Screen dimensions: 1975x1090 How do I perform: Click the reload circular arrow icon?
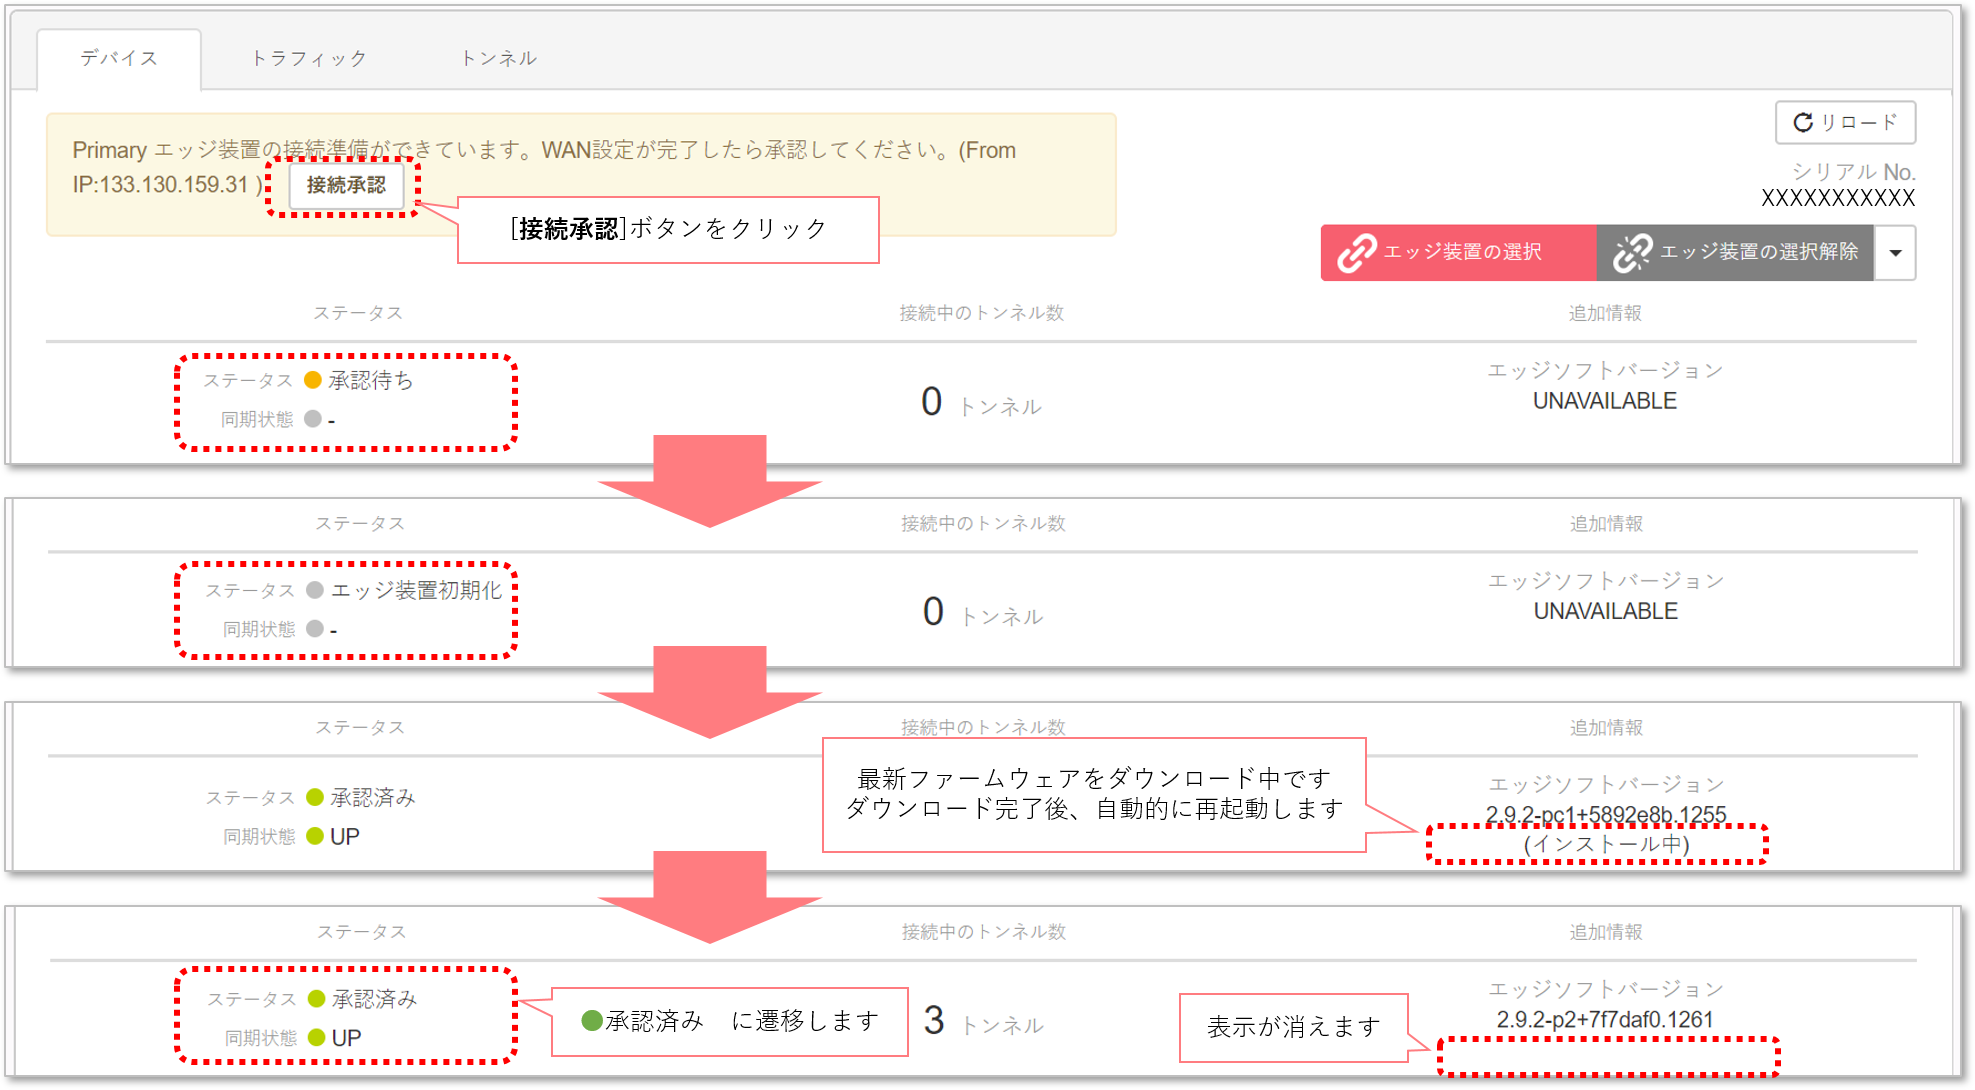(1802, 122)
